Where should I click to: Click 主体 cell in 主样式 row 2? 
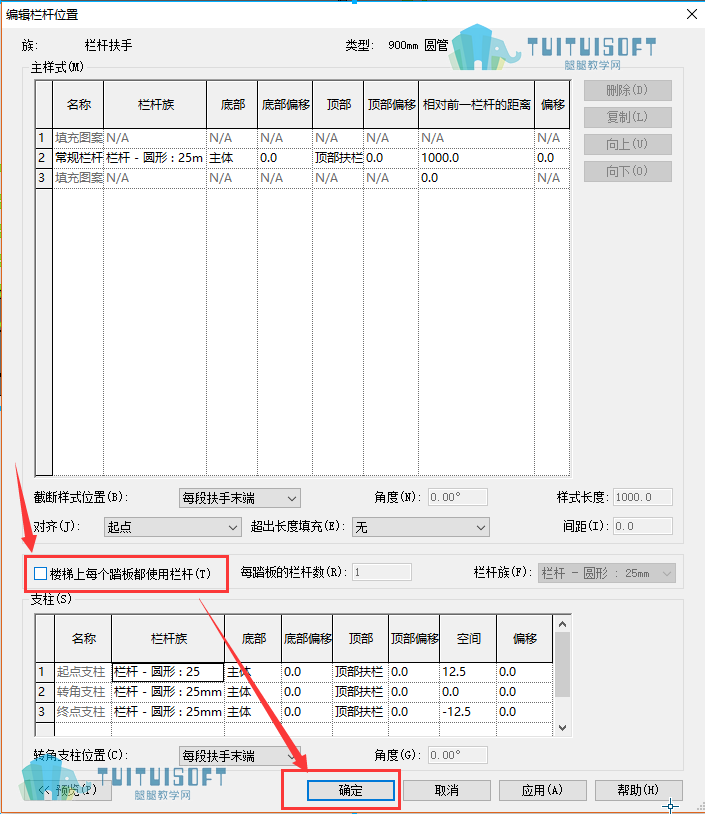232,158
